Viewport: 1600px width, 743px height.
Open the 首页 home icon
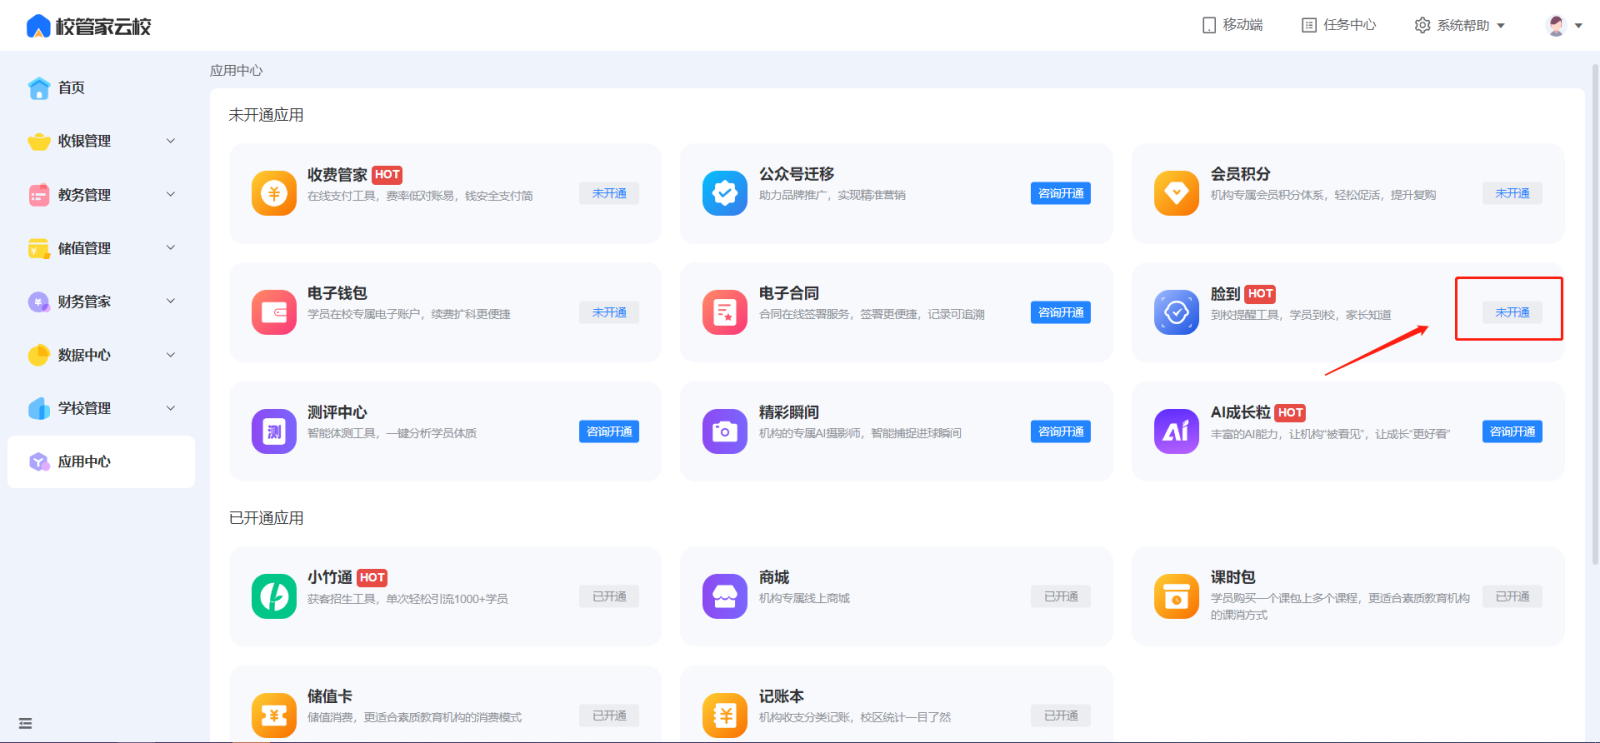coord(39,88)
